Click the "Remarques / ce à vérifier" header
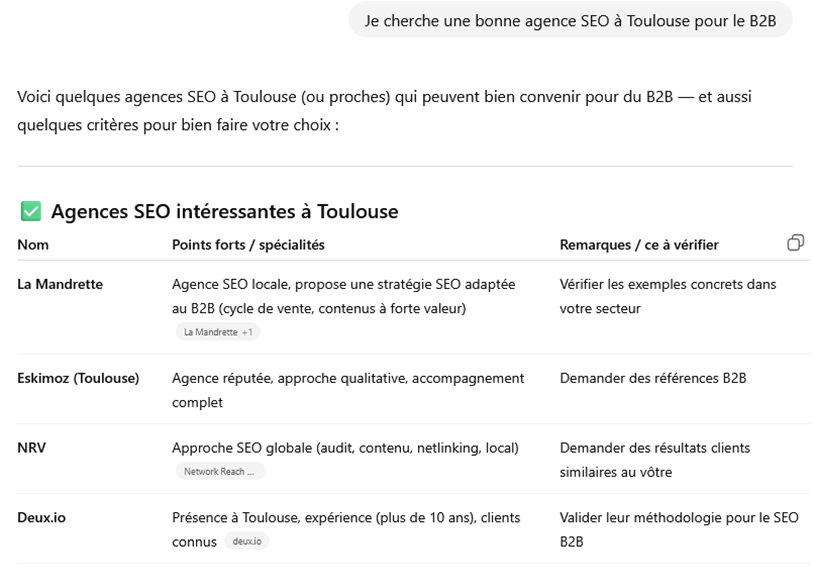The width and height of the screenshot is (815, 567). click(639, 245)
